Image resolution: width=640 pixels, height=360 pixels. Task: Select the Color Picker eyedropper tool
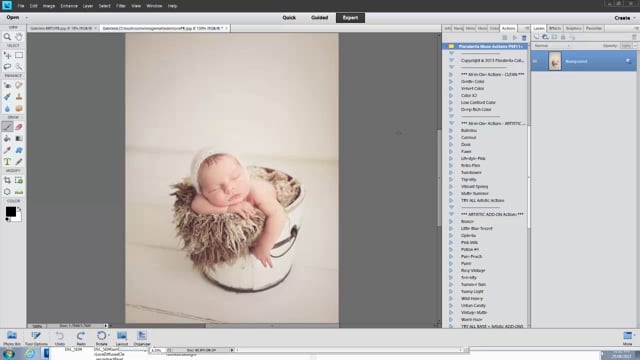pyautogui.click(x=7, y=150)
